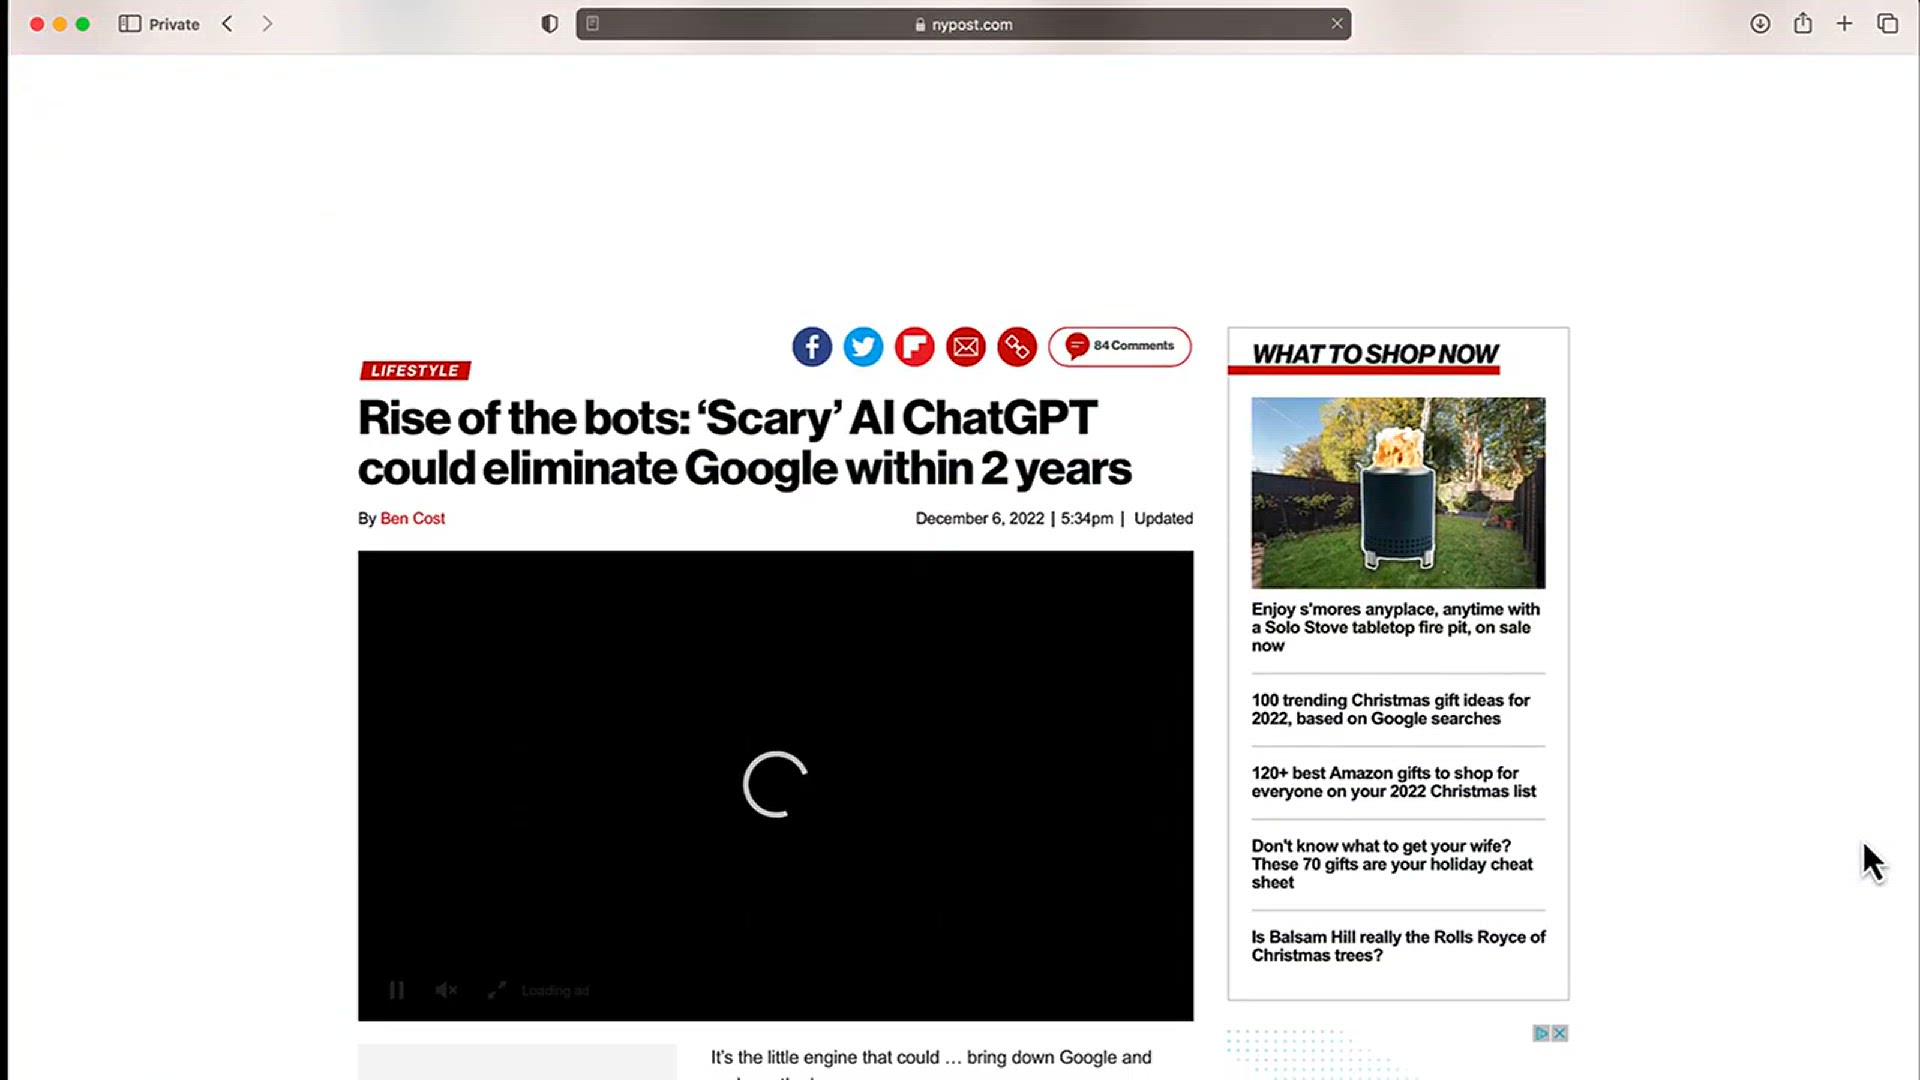Image resolution: width=1920 pixels, height=1080 pixels.
Task: Open Safari share menu
Action: 1803,23
